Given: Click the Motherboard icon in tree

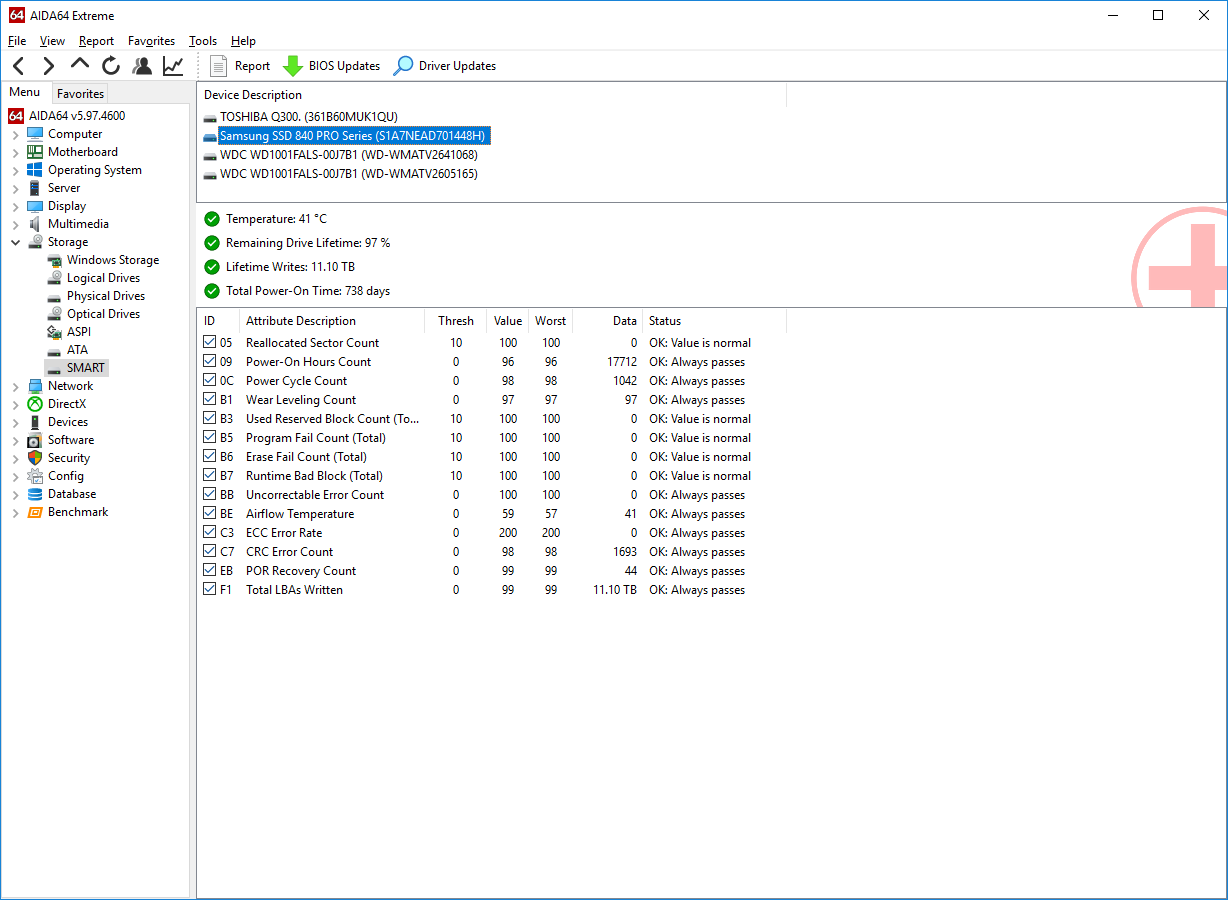Looking at the screenshot, I should tap(35, 152).
